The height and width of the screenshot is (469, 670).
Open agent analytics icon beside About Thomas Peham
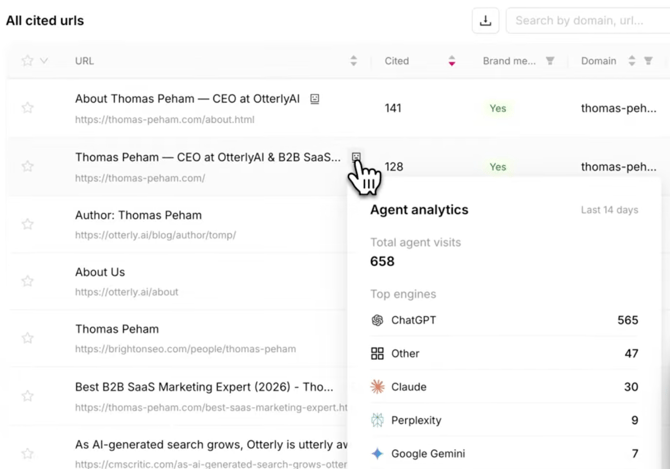pyautogui.click(x=314, y=99)
